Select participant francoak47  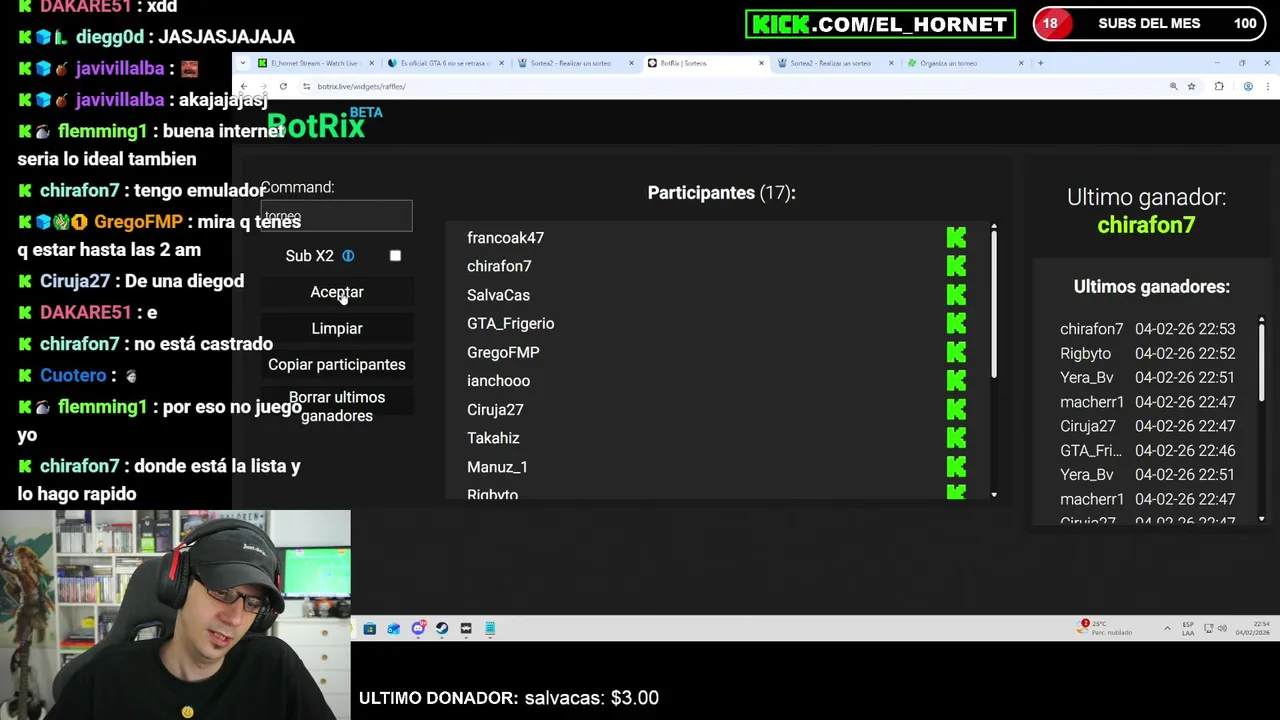[505, 238]
